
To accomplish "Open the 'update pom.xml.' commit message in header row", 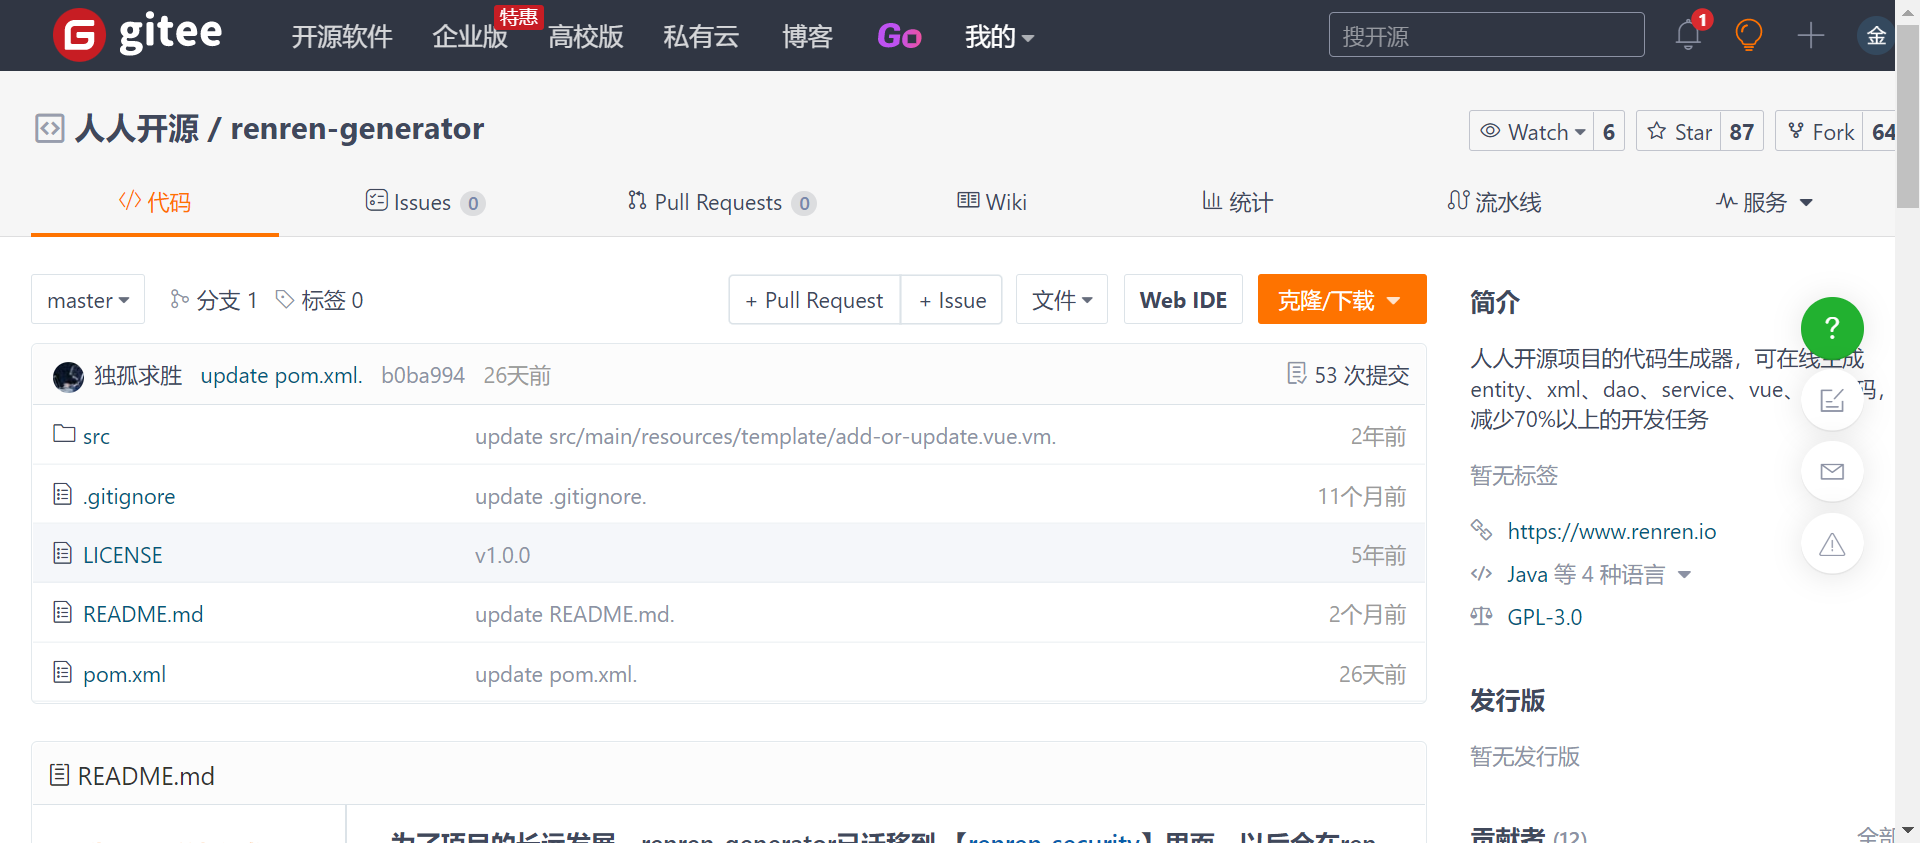I will point(282,375).
